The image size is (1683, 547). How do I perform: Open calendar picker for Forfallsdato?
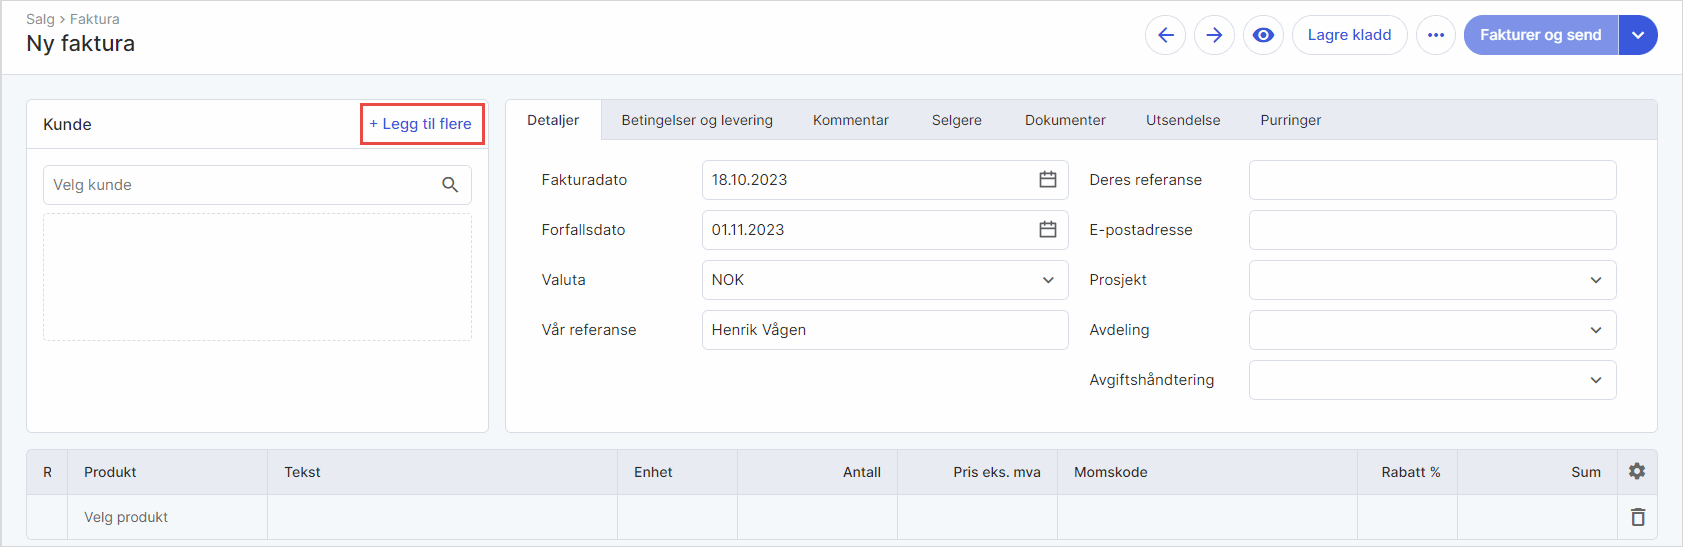1047,230
